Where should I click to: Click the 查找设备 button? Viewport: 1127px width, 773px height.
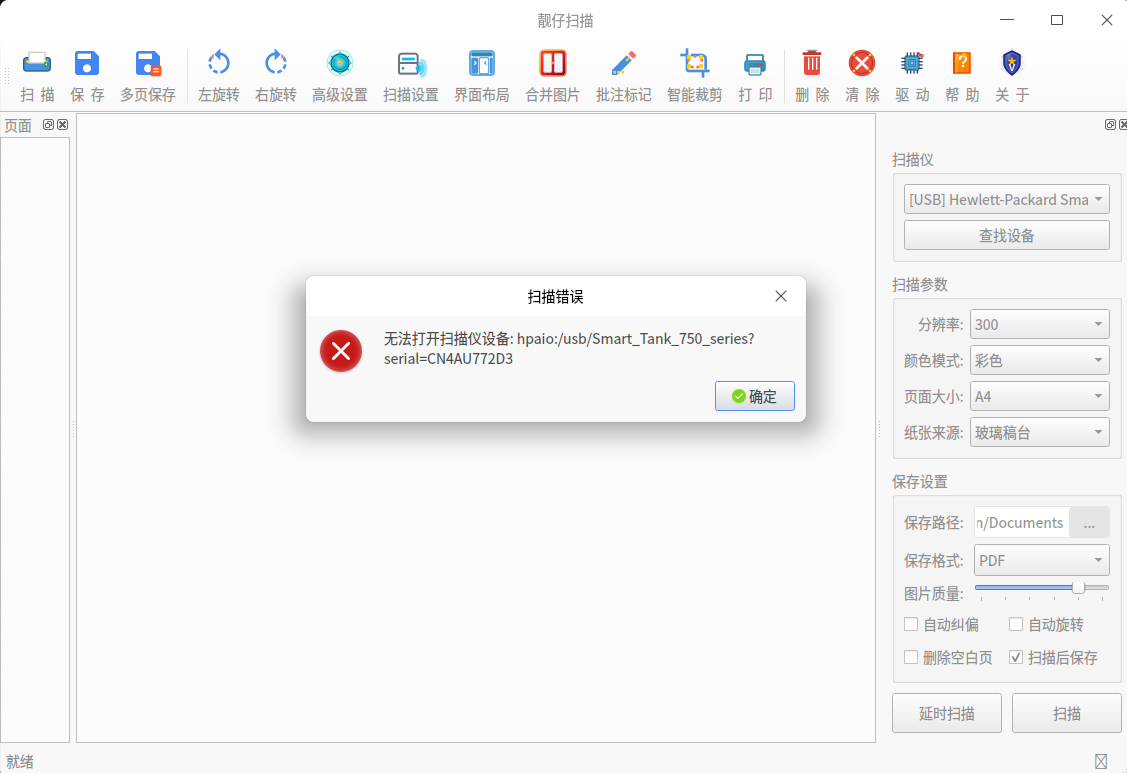pos(1006,235)
